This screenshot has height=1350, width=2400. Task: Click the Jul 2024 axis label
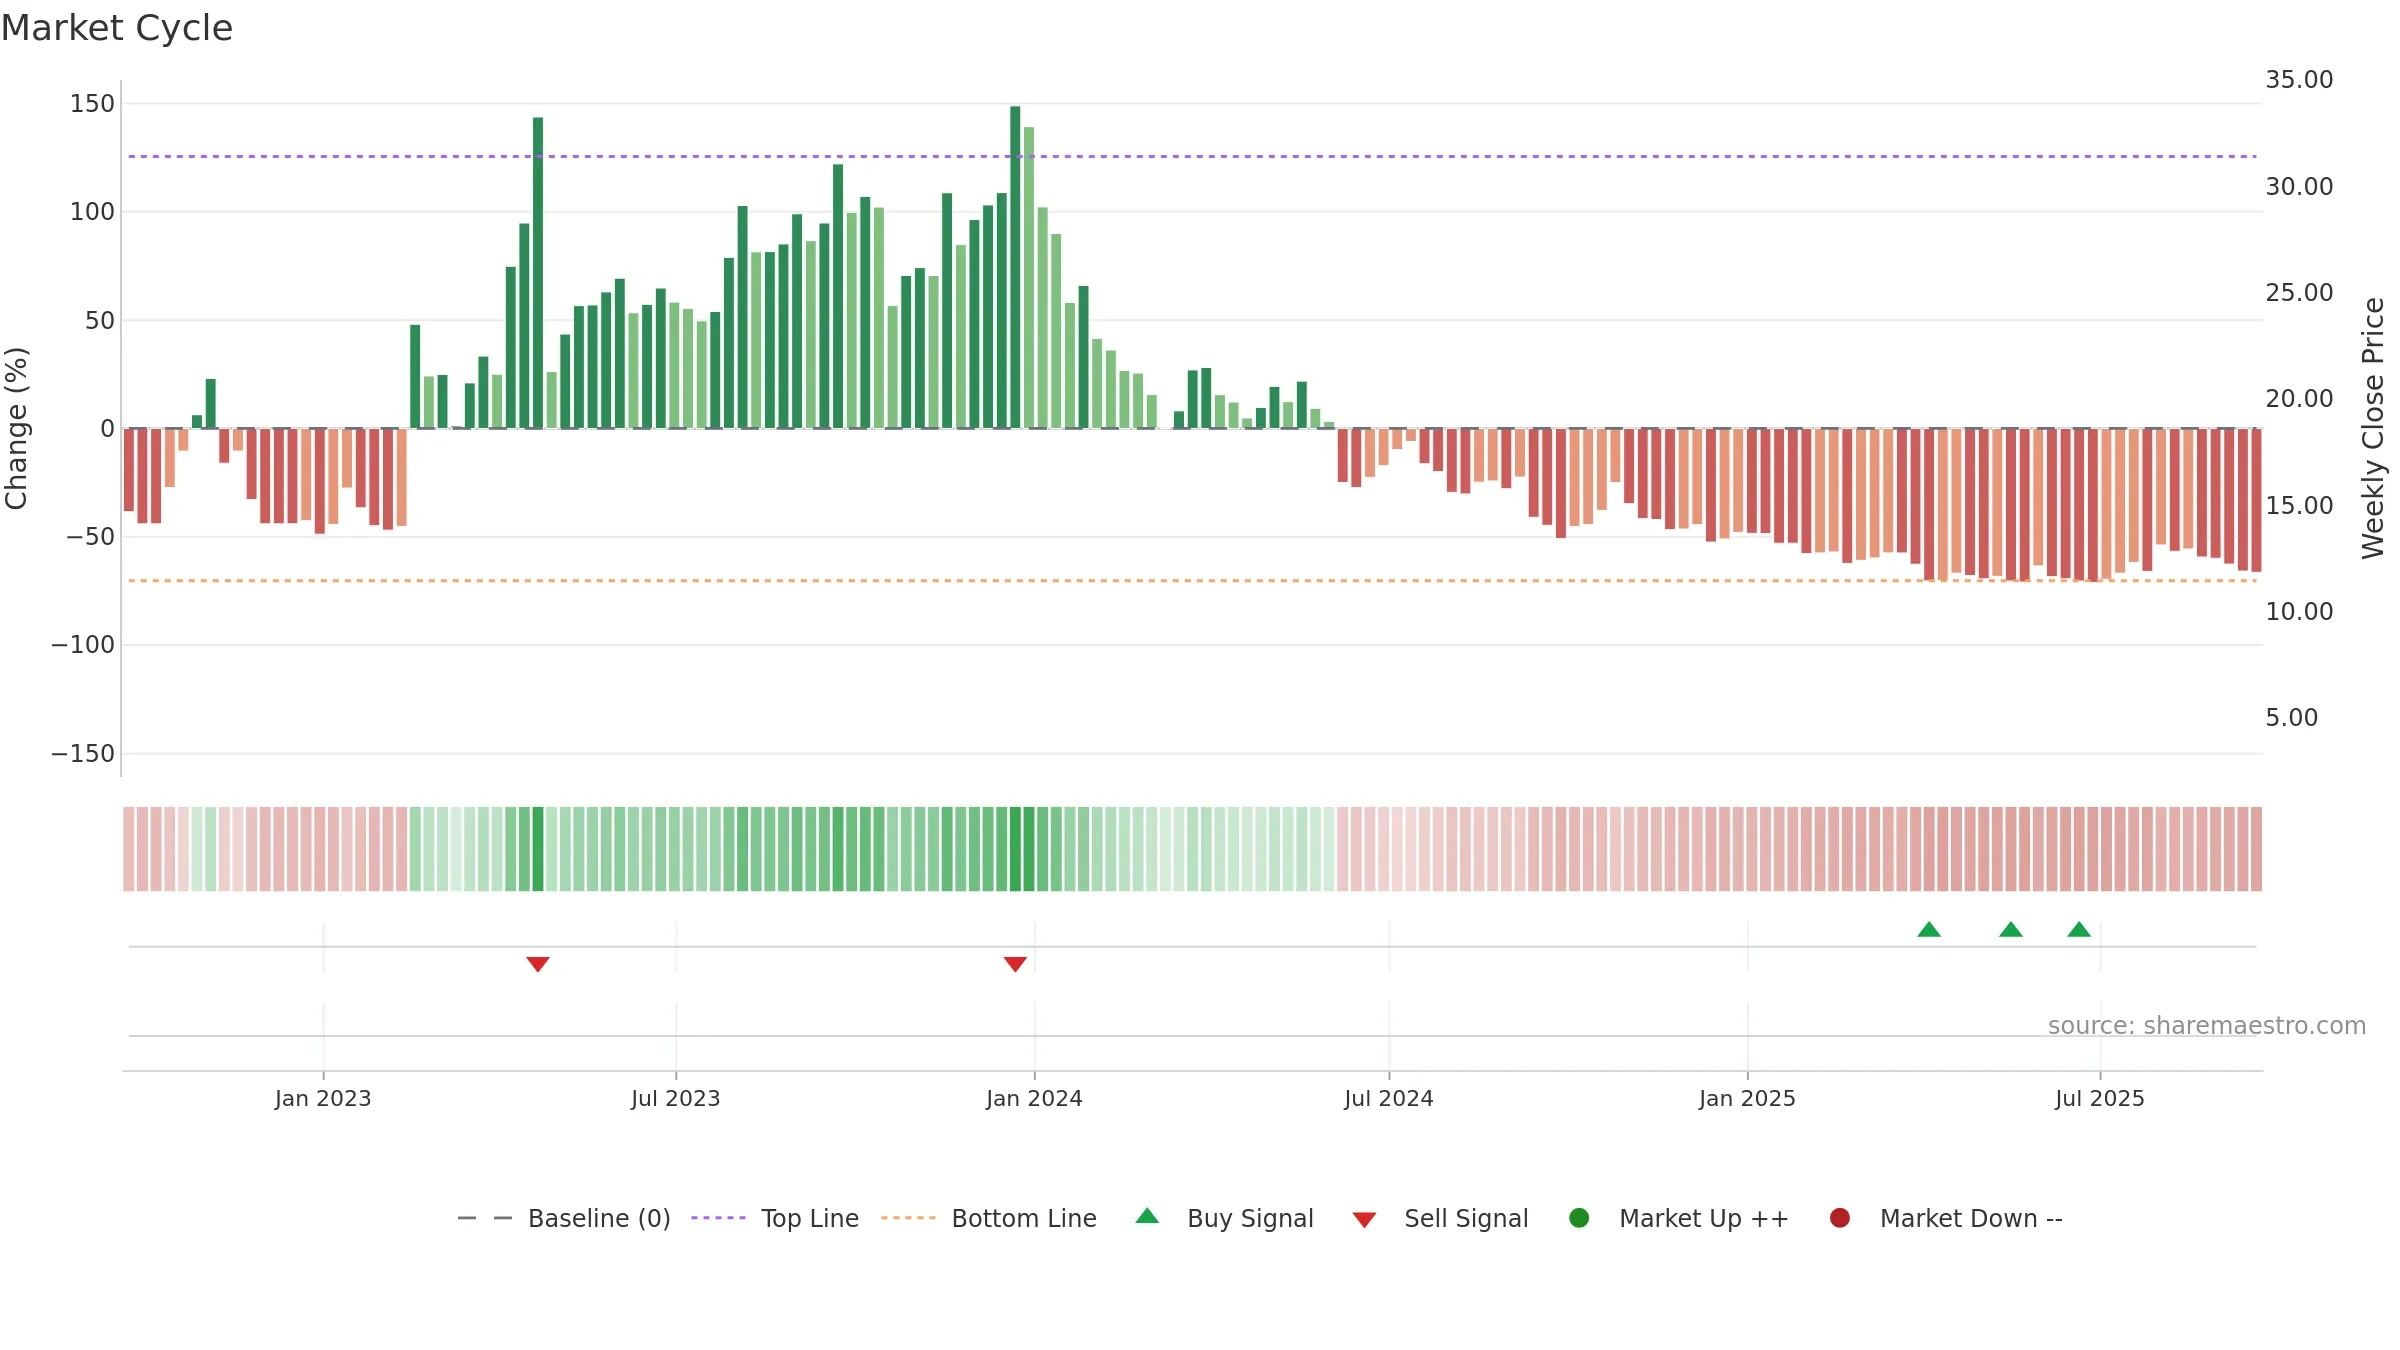click(1389, 1098)
